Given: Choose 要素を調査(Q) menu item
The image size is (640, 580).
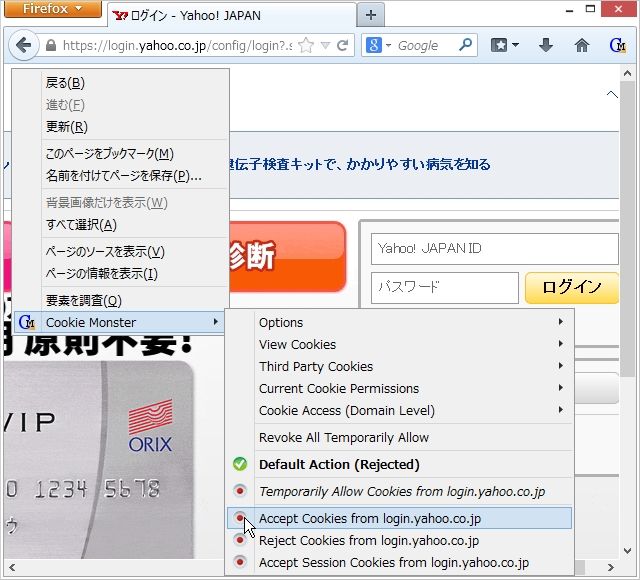Looking at the screenshot, I should (x=121, y=300).
